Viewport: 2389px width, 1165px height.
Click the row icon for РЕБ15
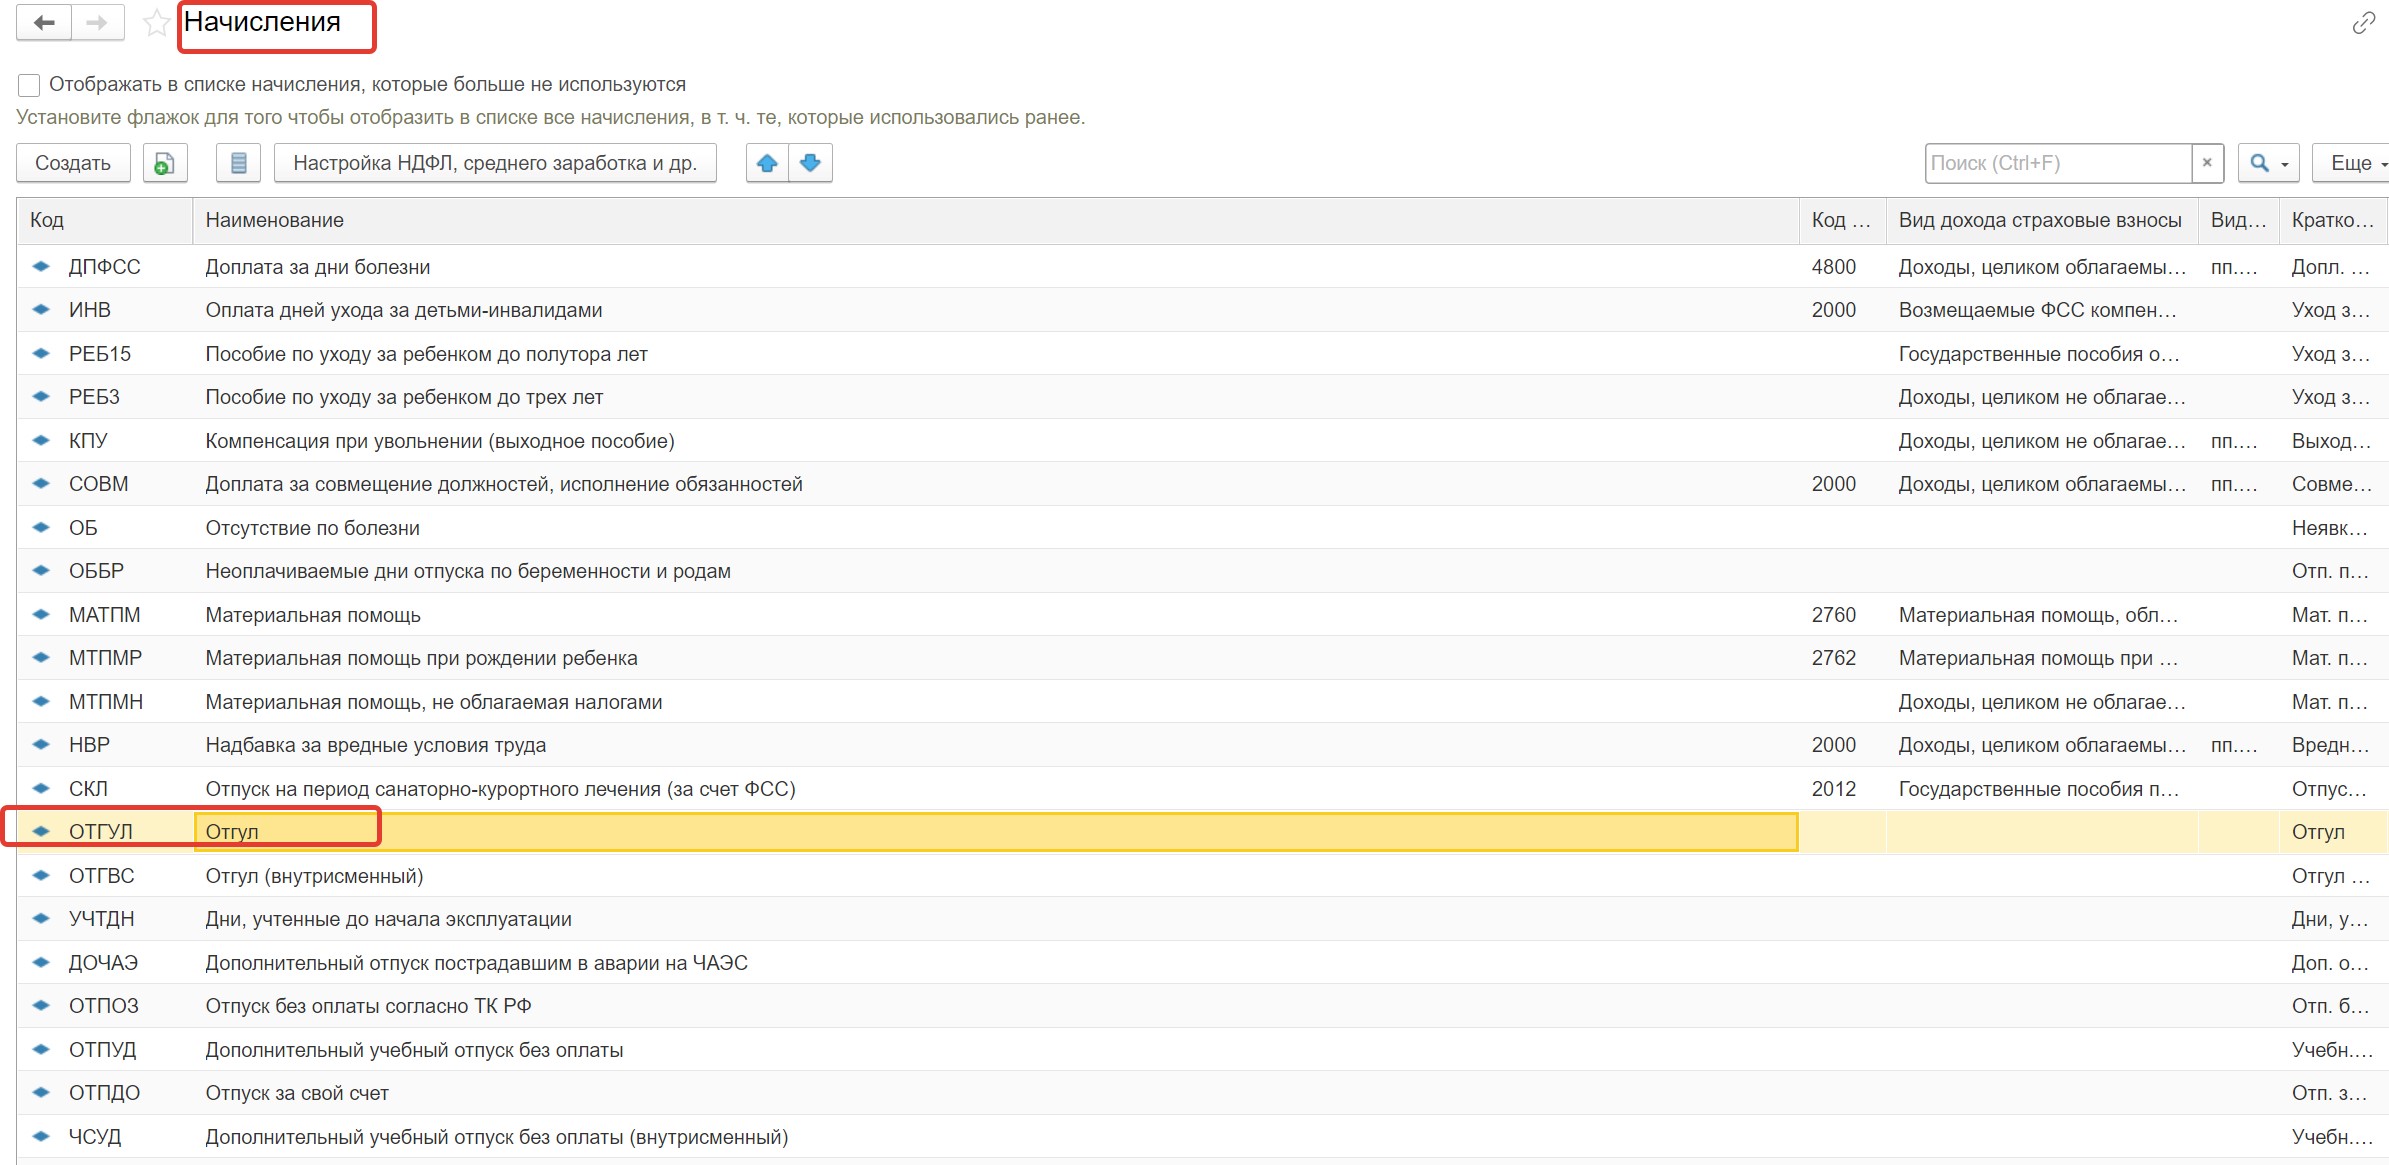[x=41, y=354]
